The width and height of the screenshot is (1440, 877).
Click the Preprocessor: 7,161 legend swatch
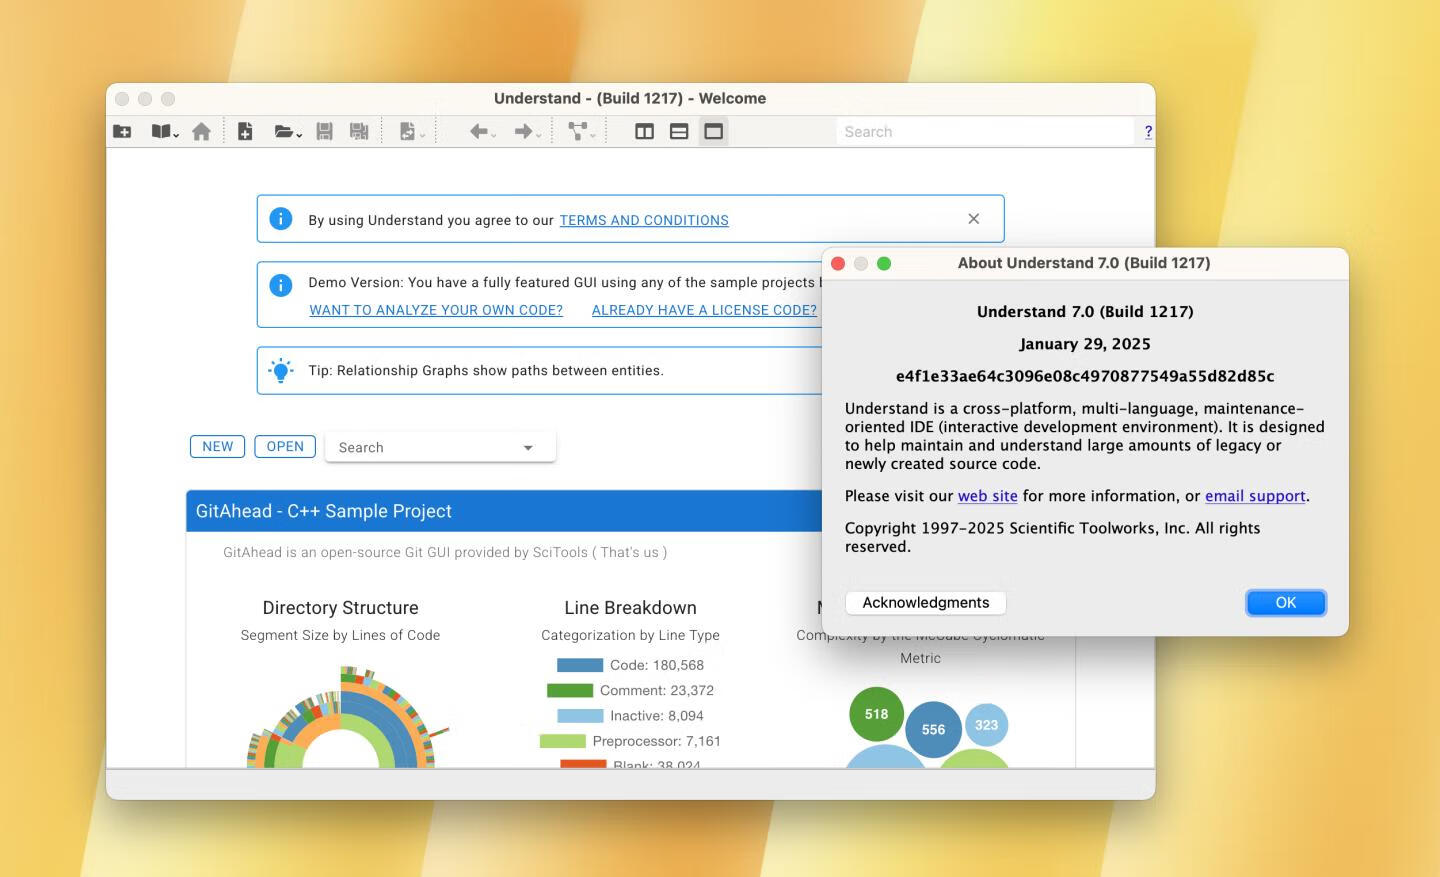(562, 741)
